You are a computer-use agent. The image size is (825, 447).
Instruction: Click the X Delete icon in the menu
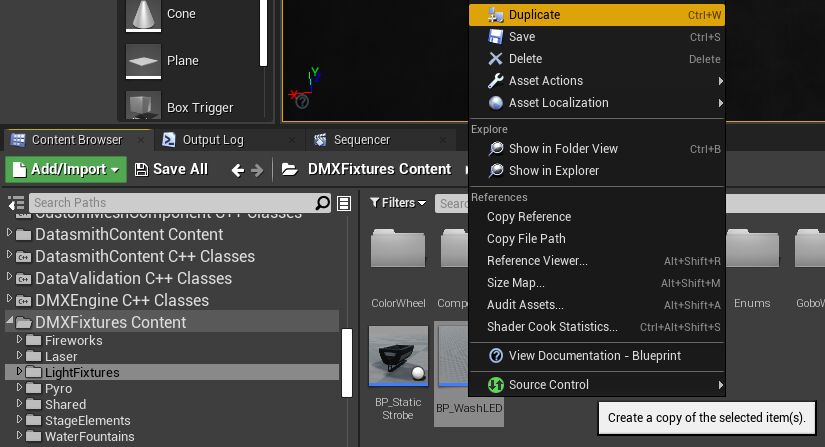coord(496,59)
